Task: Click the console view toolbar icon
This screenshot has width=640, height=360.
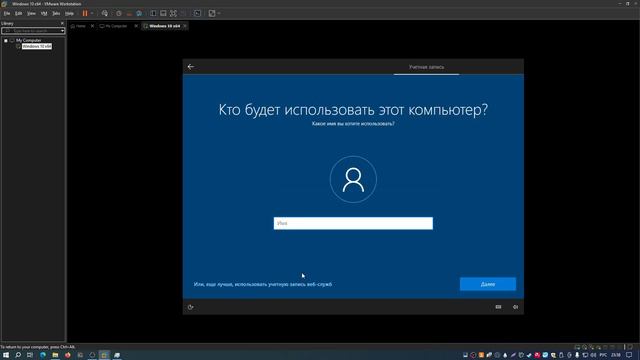Action: pos(197,13)
